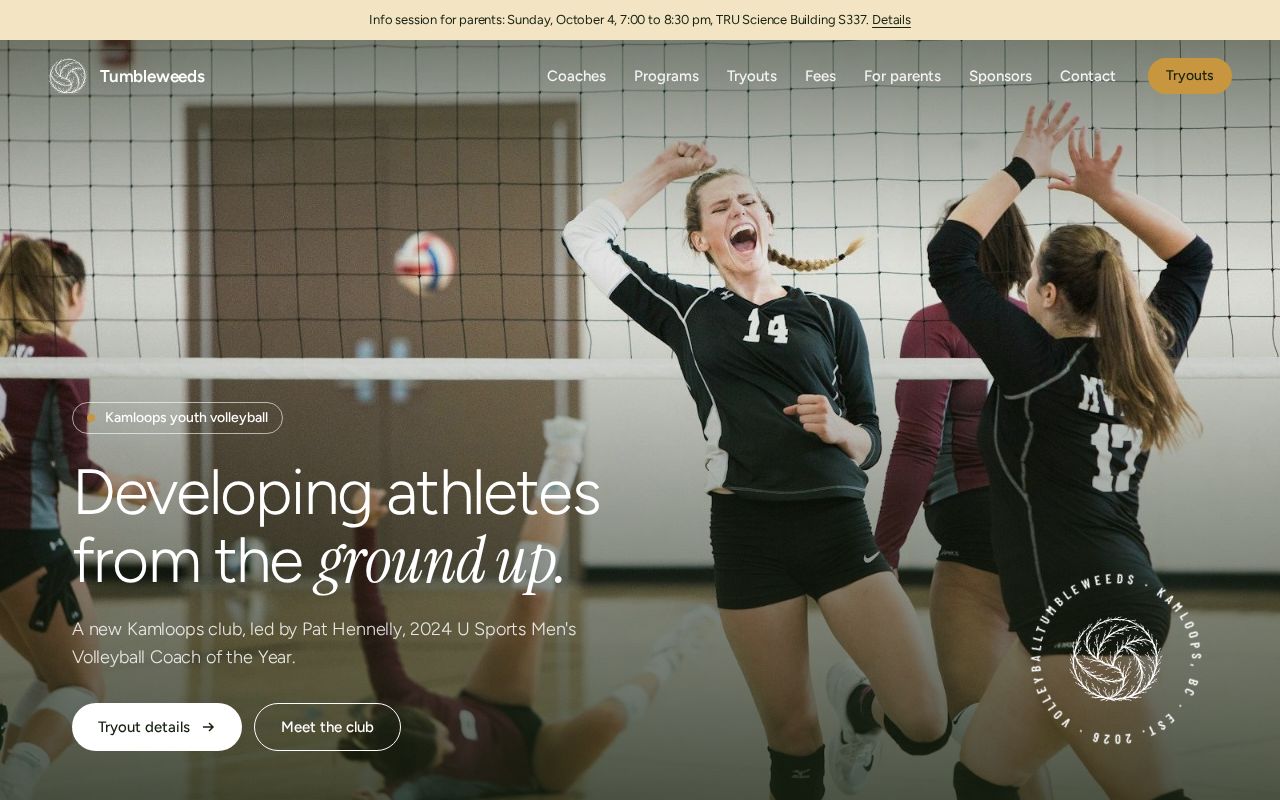
Task: View the Sponsors page
Action: pos(1000,76)
